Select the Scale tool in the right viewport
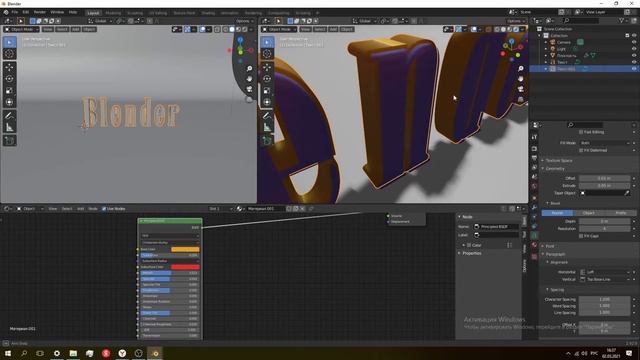 267,91
